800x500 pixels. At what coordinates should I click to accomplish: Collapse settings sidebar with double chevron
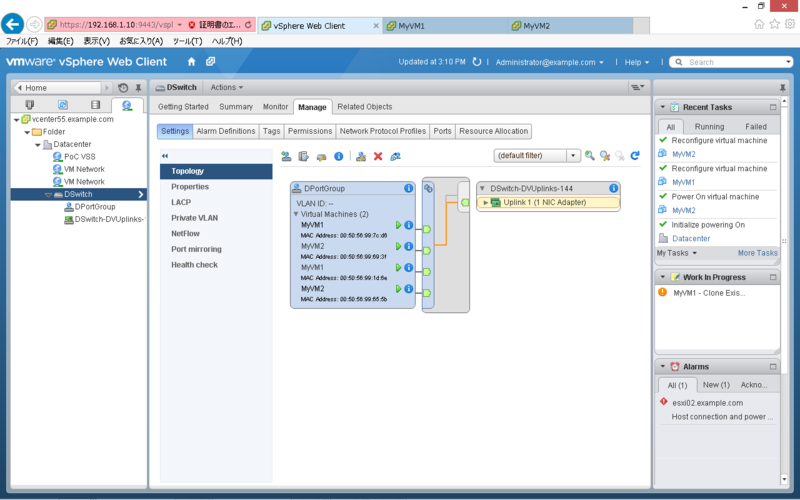coord(165,156)
